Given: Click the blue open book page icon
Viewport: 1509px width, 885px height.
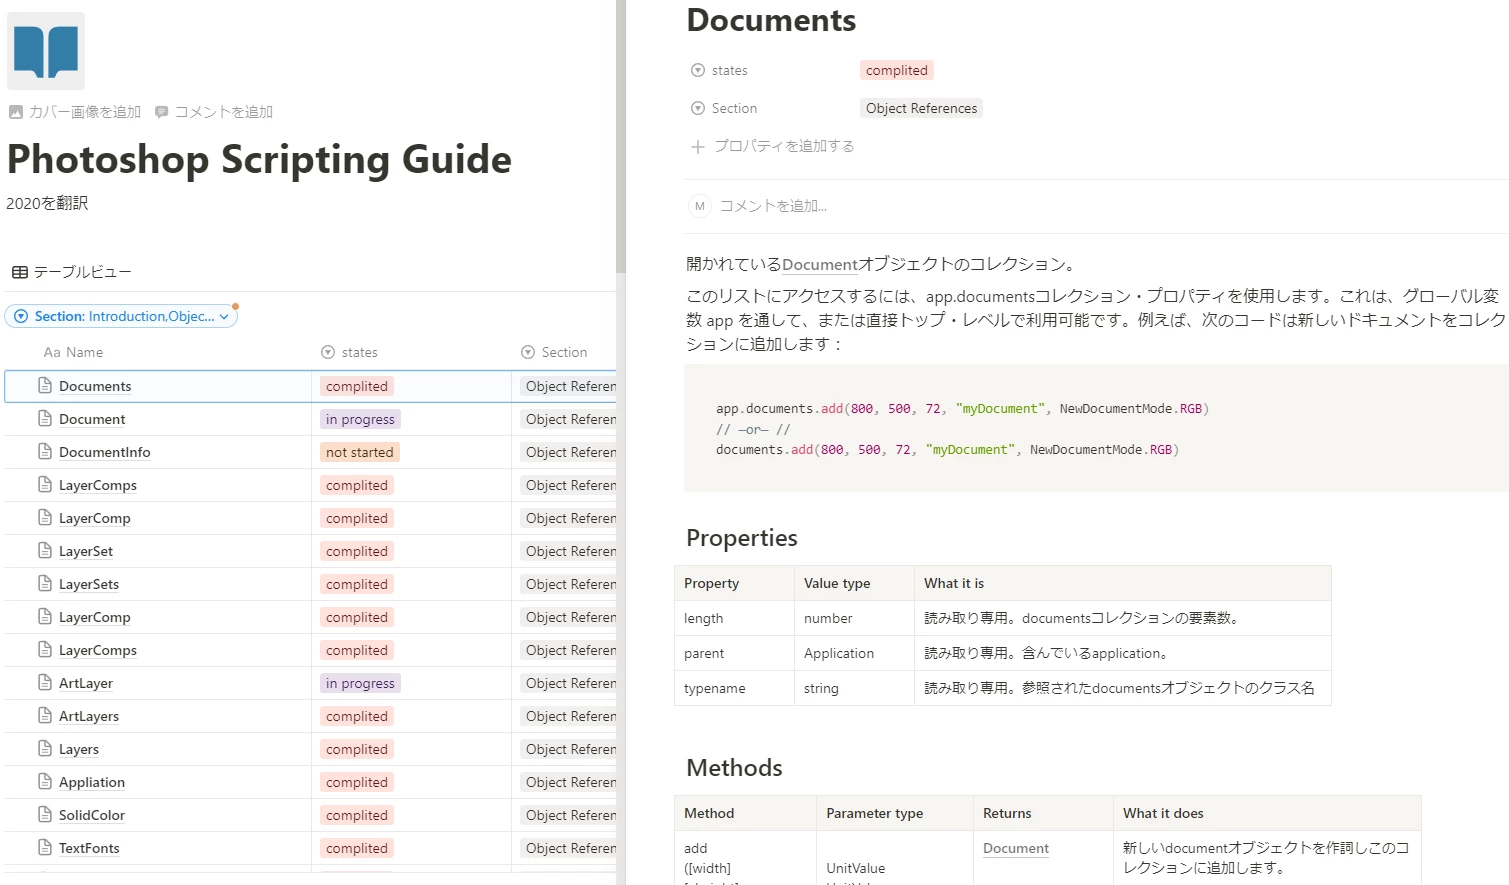Looking at the screenshot, I should pyautogui.click(x=46, y=51).
